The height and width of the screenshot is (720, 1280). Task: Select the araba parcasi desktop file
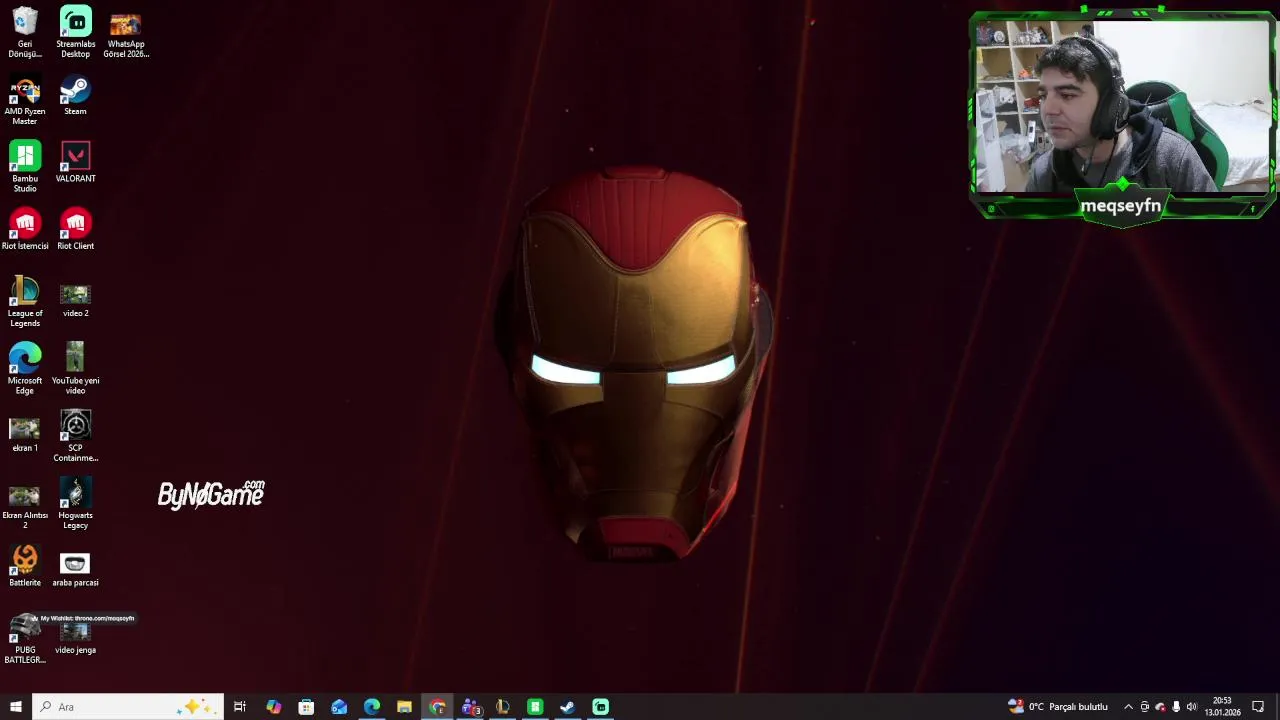75,568
